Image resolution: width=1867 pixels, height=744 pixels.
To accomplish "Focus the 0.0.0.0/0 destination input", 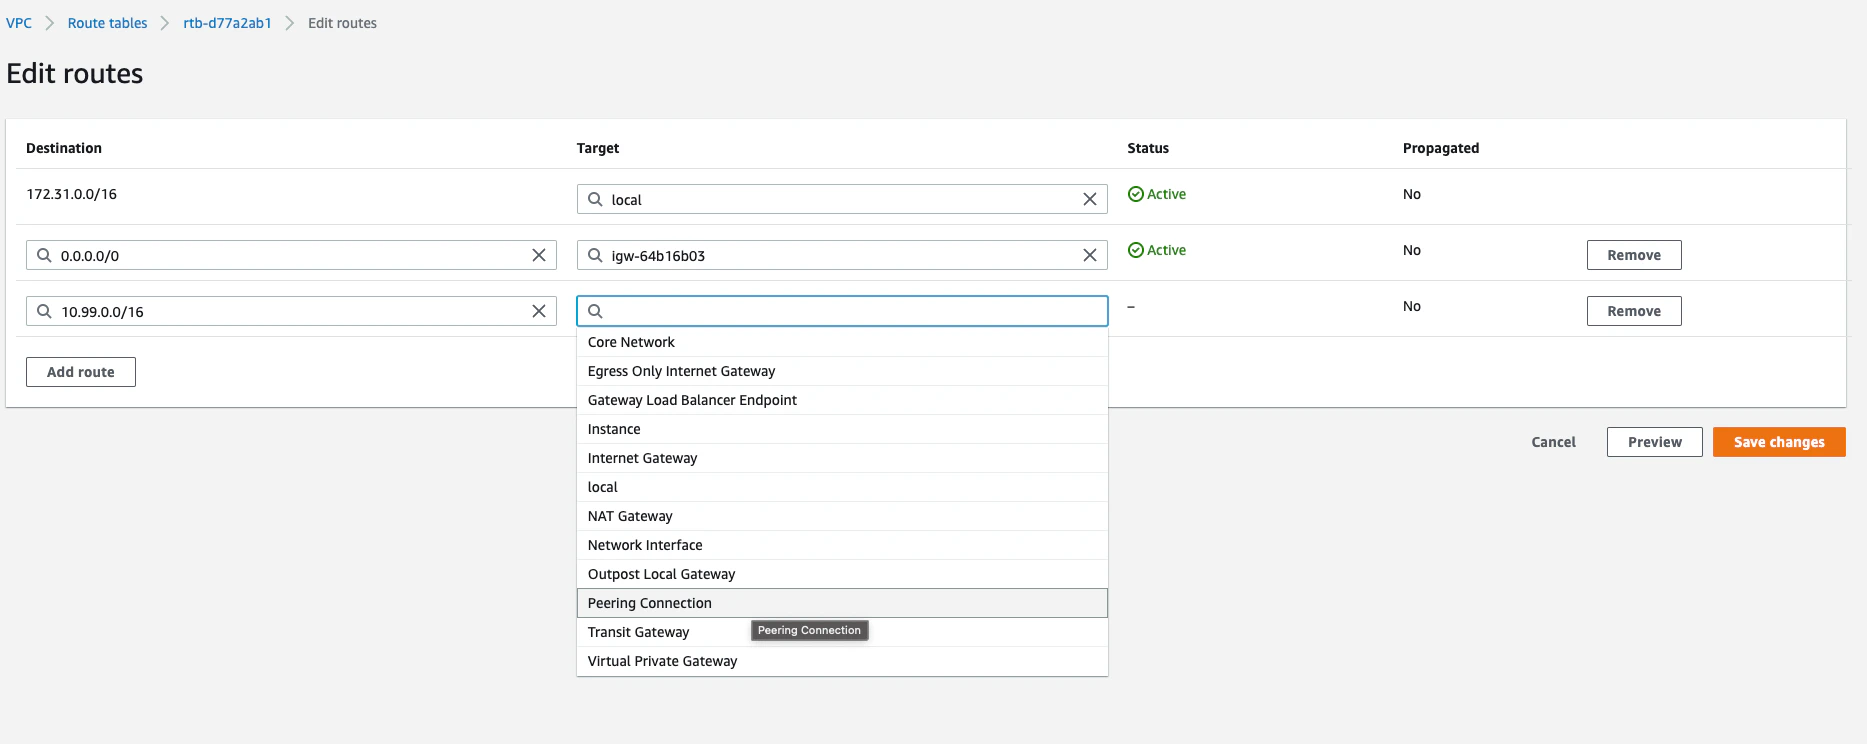I will pyautogui.click(x=291, y=255).
